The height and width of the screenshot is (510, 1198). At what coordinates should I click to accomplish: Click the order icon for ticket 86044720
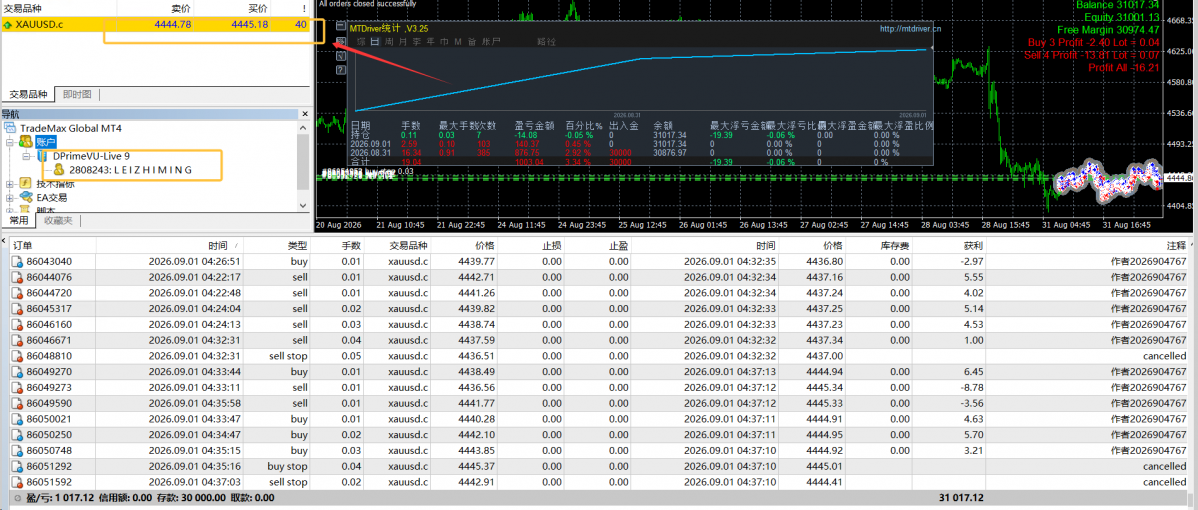coord(17,292)
